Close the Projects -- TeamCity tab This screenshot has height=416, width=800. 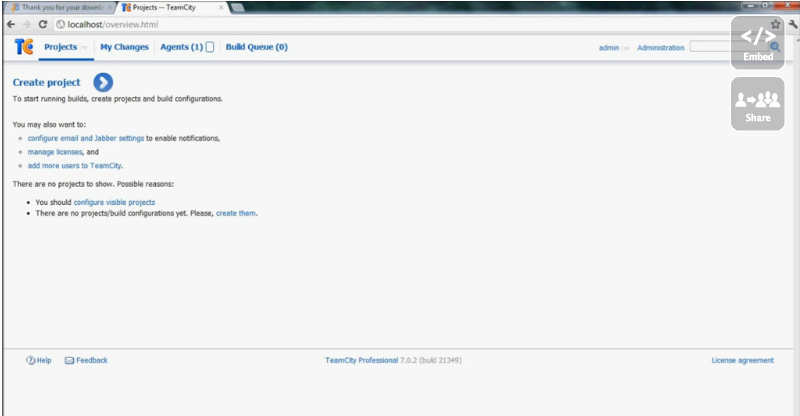coord(221,8)
